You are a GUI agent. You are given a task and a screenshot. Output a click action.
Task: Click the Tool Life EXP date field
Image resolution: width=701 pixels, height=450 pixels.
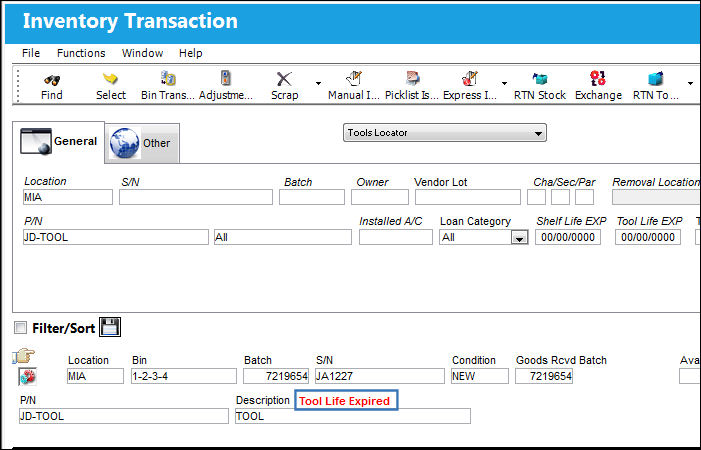click(648, 237)
